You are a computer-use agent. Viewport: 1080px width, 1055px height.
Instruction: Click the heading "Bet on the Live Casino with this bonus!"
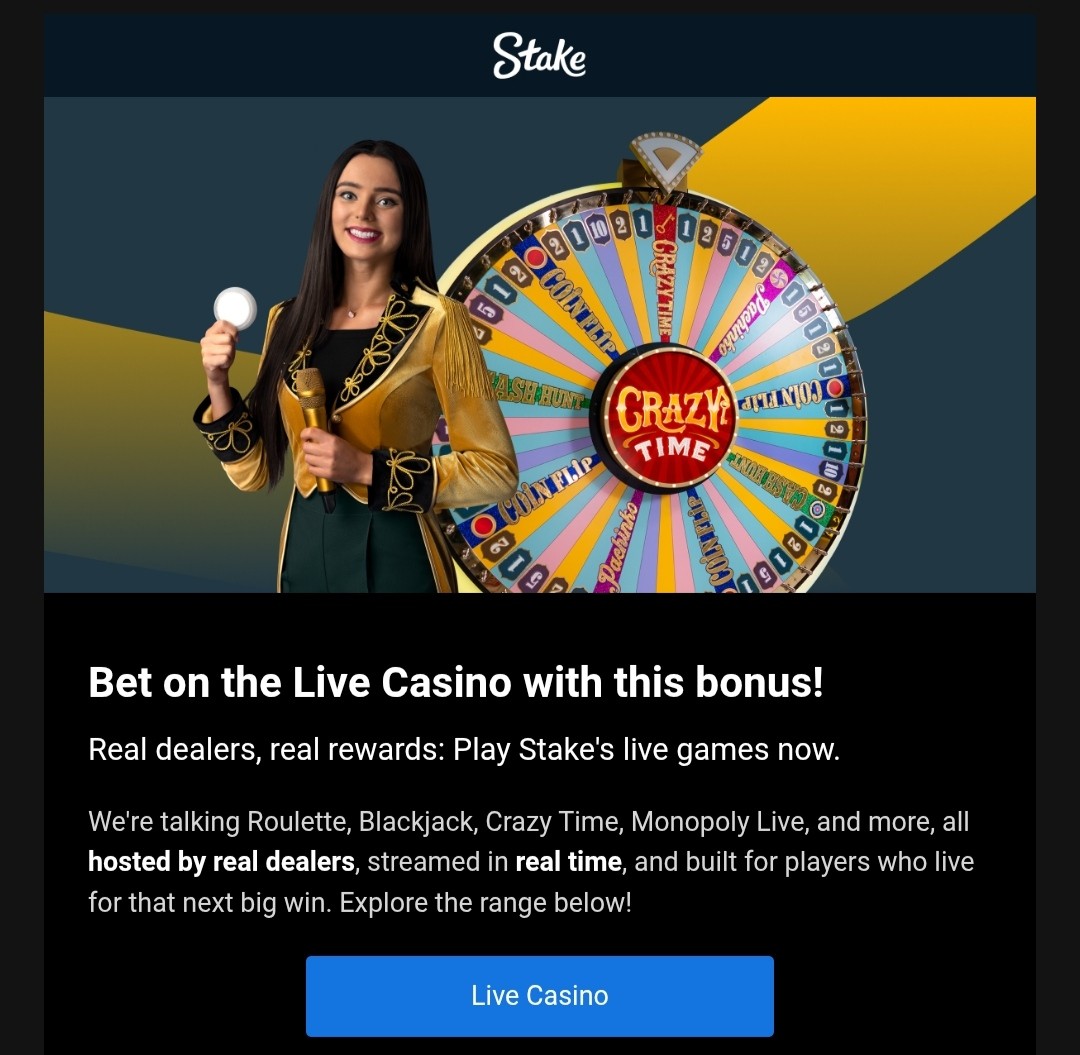coord(456,682)
